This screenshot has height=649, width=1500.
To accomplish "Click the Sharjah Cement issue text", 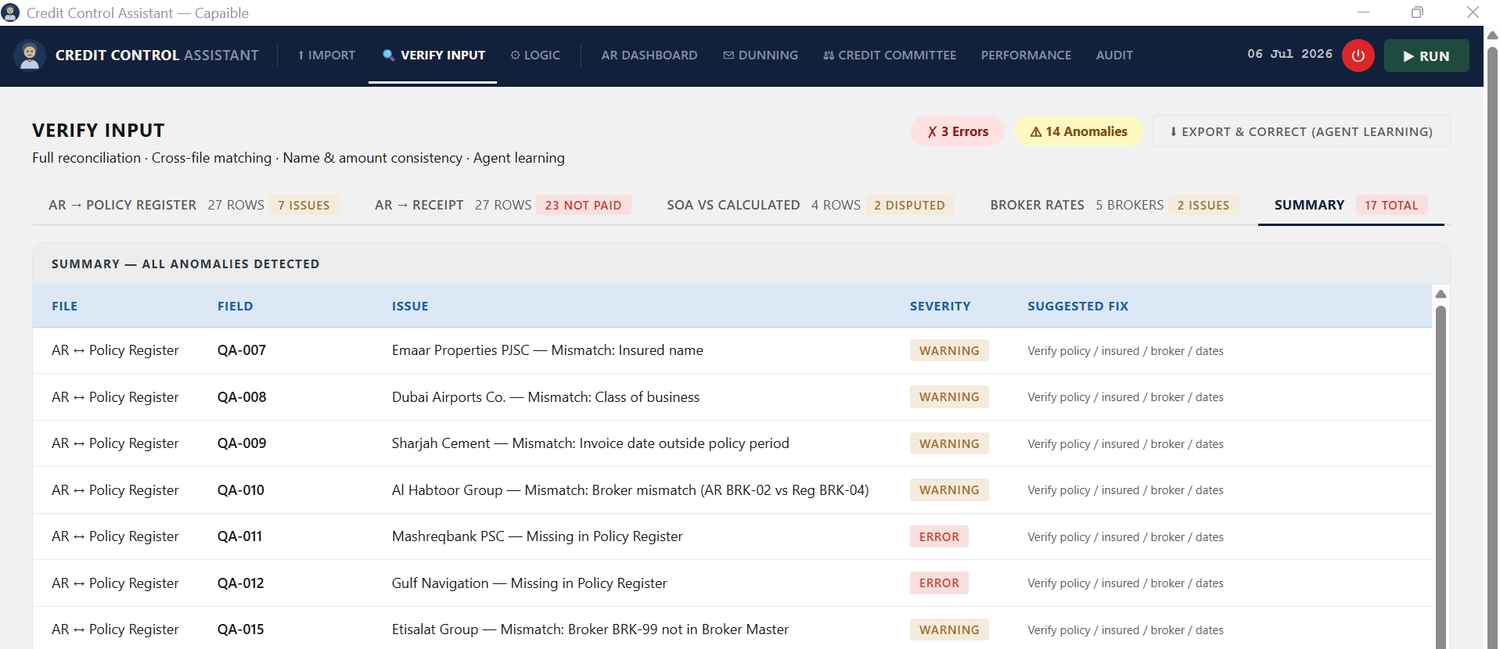I will point(590,444).
